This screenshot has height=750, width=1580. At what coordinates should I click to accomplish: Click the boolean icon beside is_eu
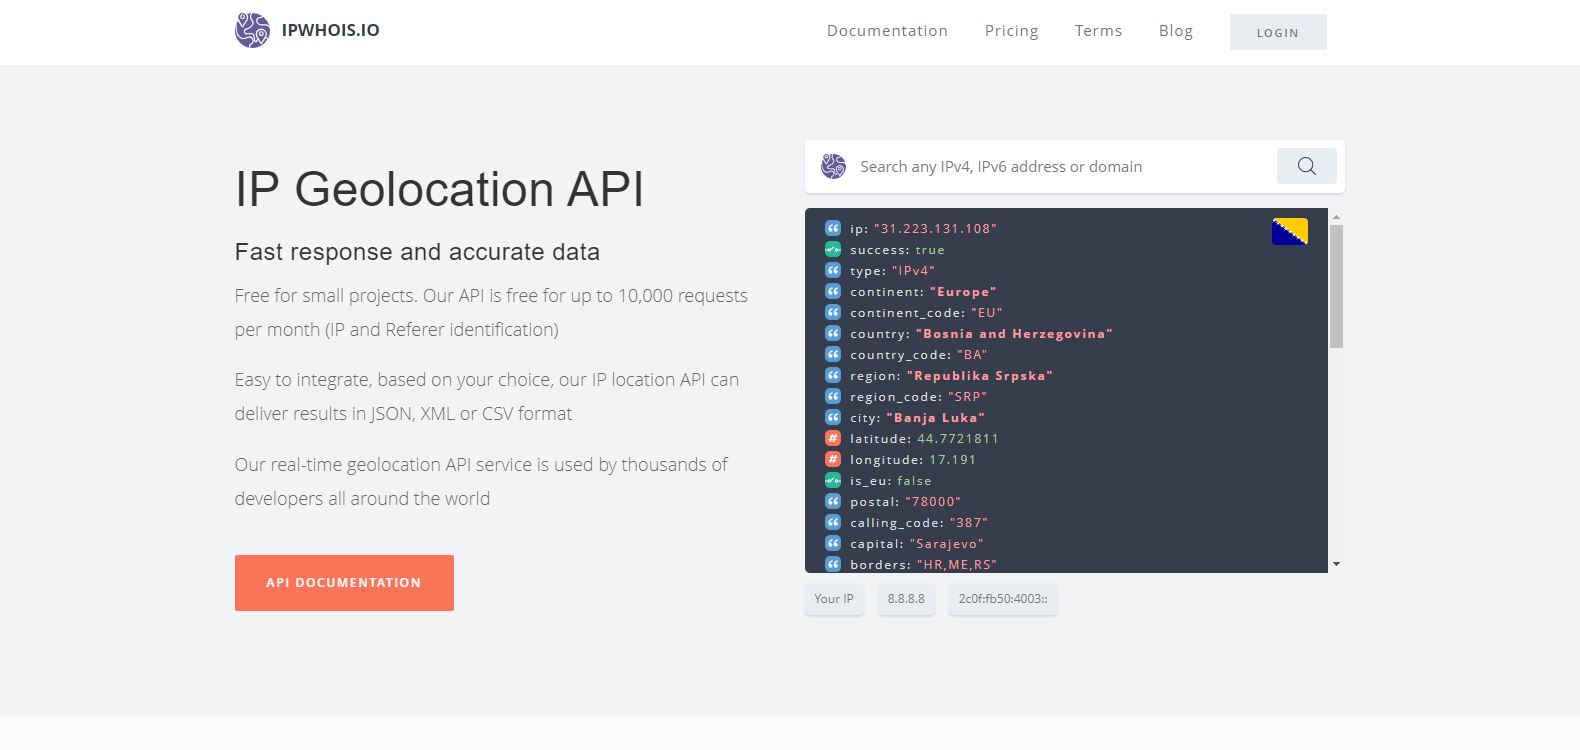pos(833,480)
